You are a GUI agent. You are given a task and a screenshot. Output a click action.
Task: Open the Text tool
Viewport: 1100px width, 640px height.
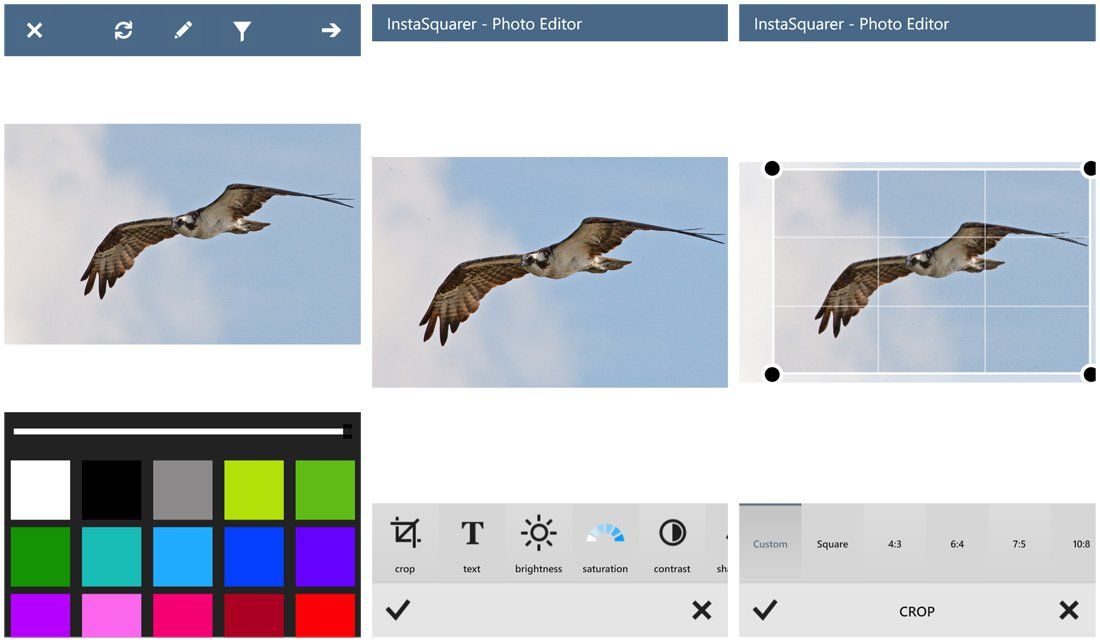471,541
